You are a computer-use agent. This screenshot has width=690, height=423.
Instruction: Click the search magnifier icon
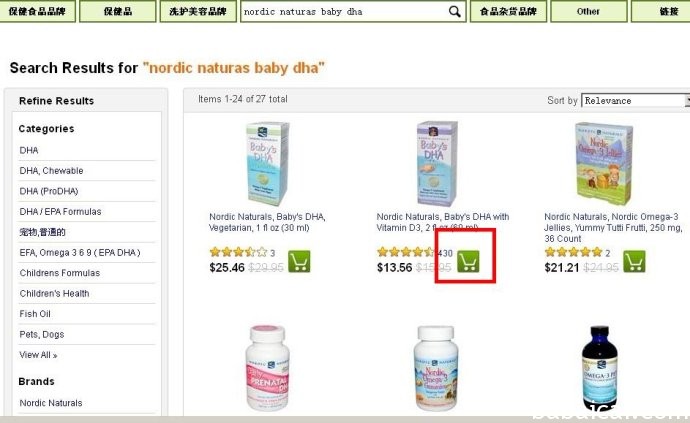455,12
